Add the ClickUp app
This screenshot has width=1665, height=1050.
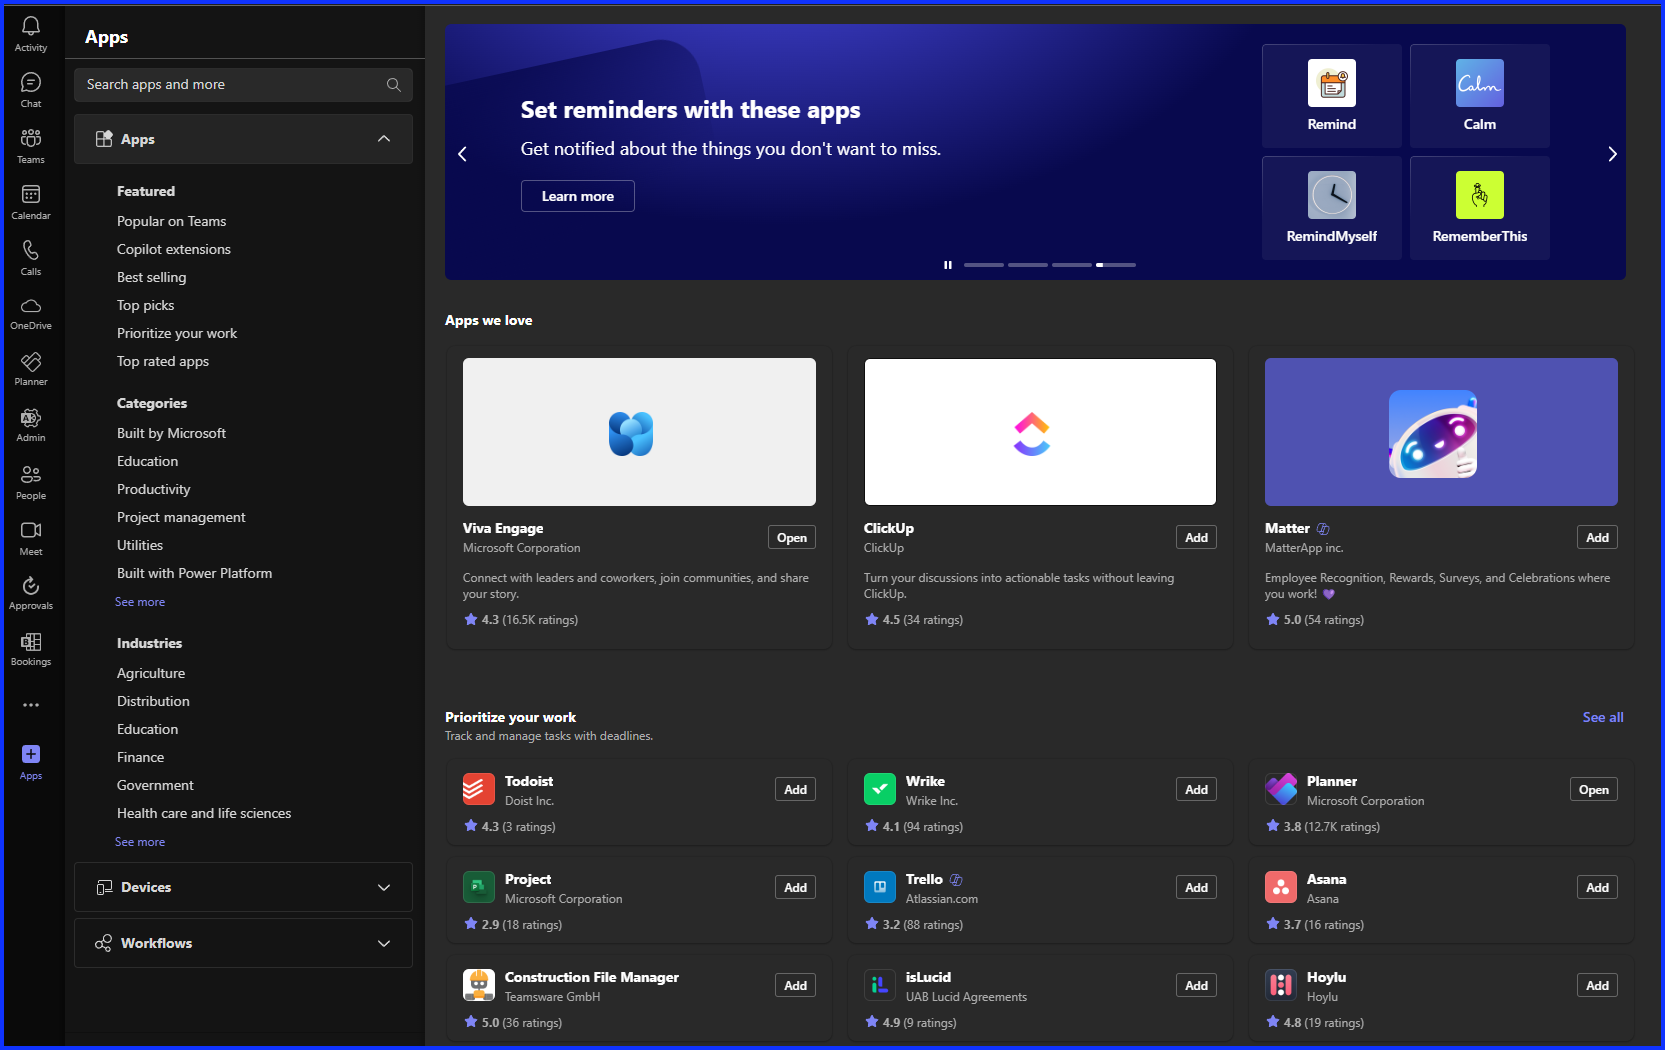tap(1196, 537)
